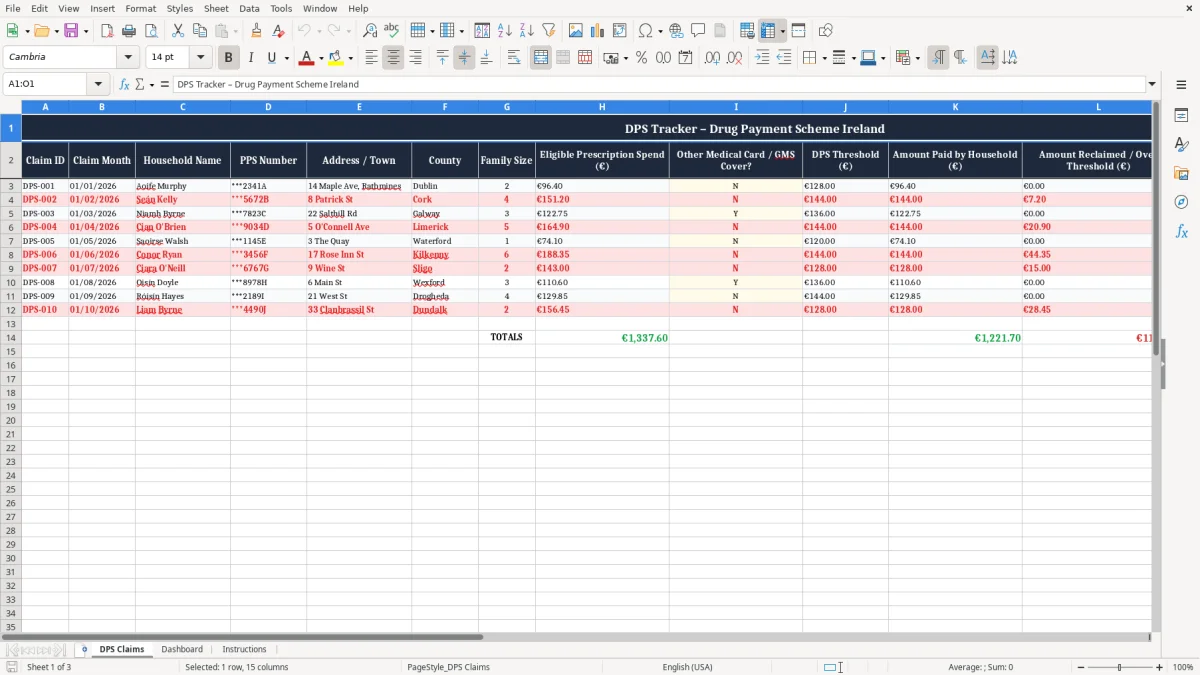Cut the selection with the scissors icon
The height and width of the screenshot is (675, 1200).
point(178,31)
